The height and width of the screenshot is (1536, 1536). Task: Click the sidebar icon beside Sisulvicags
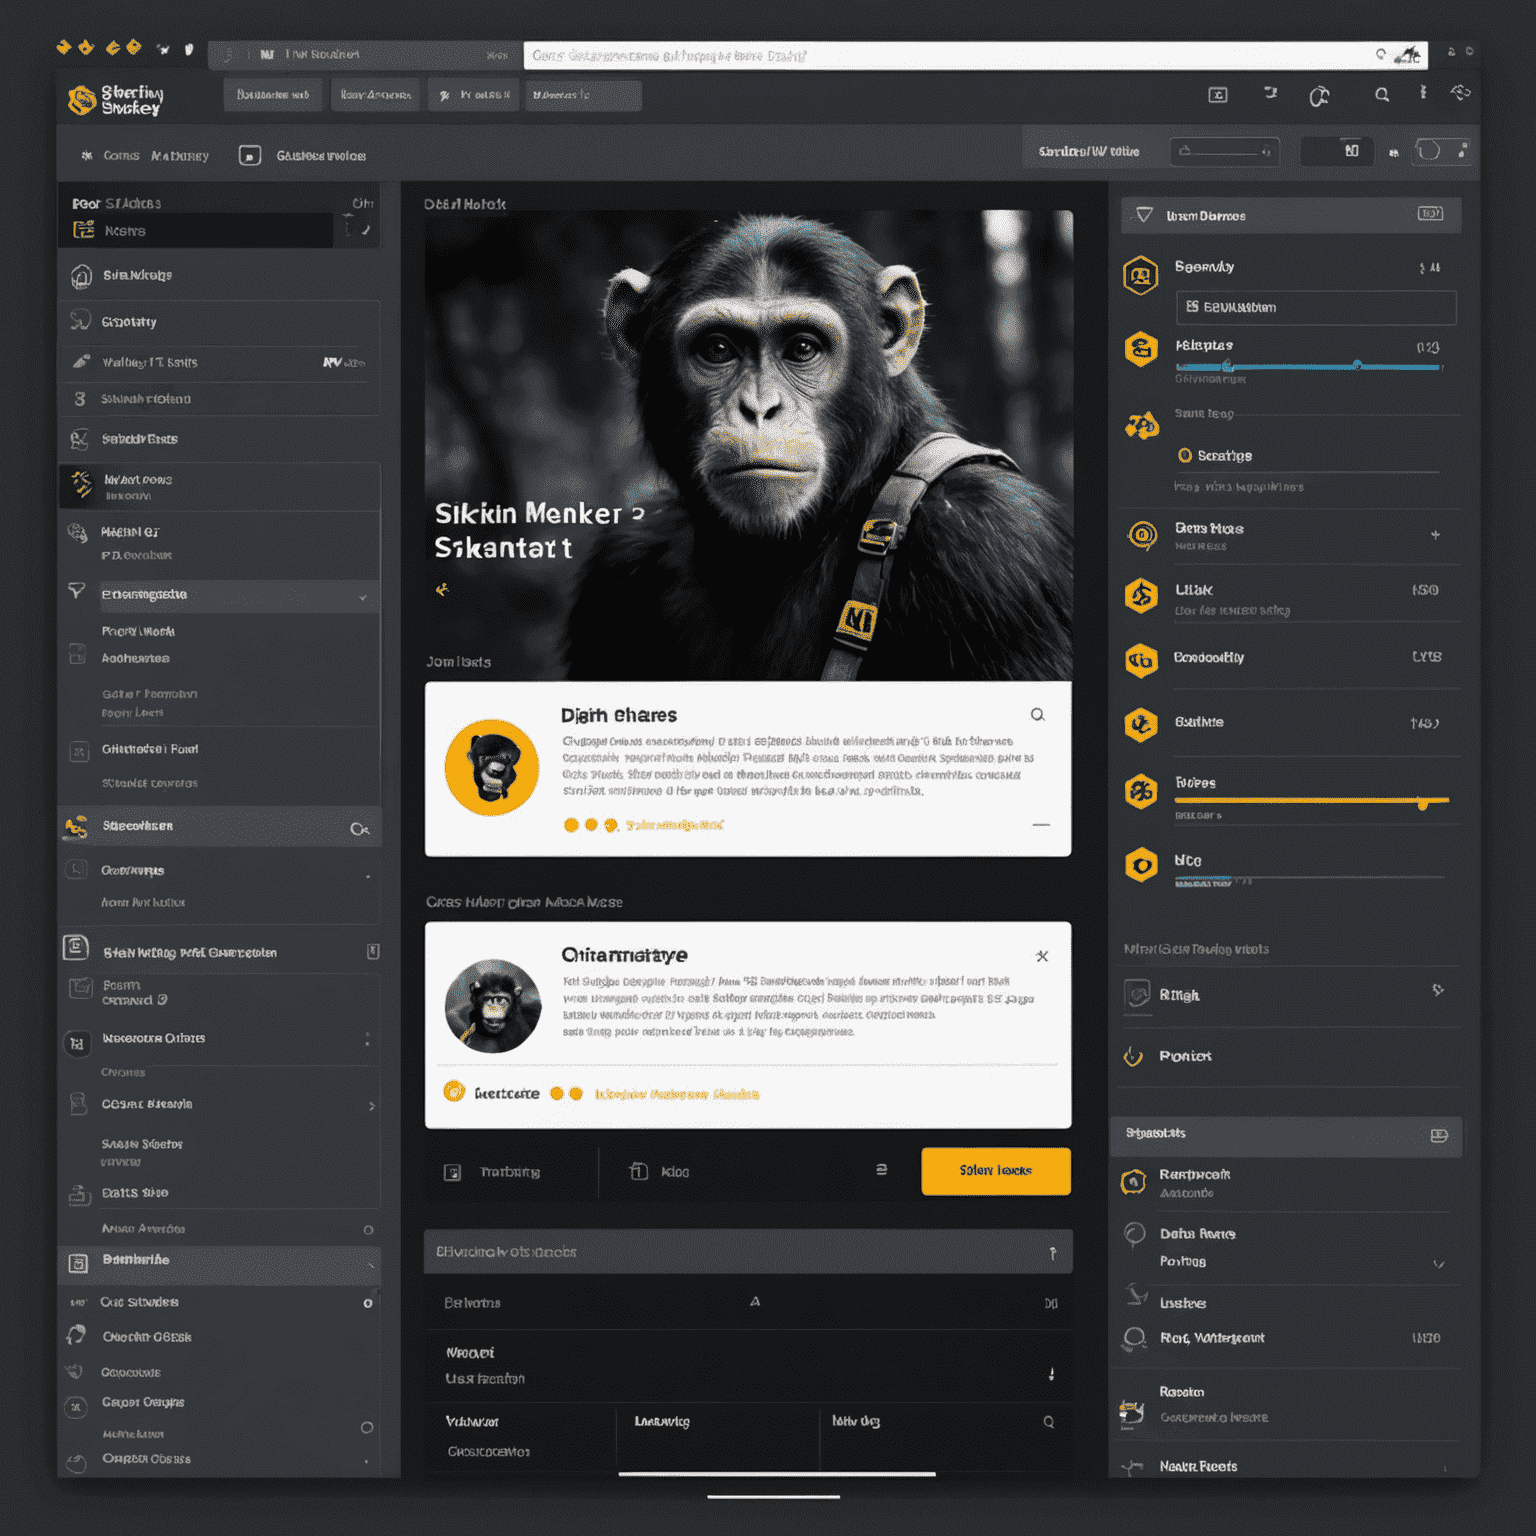tap(80, 277)
